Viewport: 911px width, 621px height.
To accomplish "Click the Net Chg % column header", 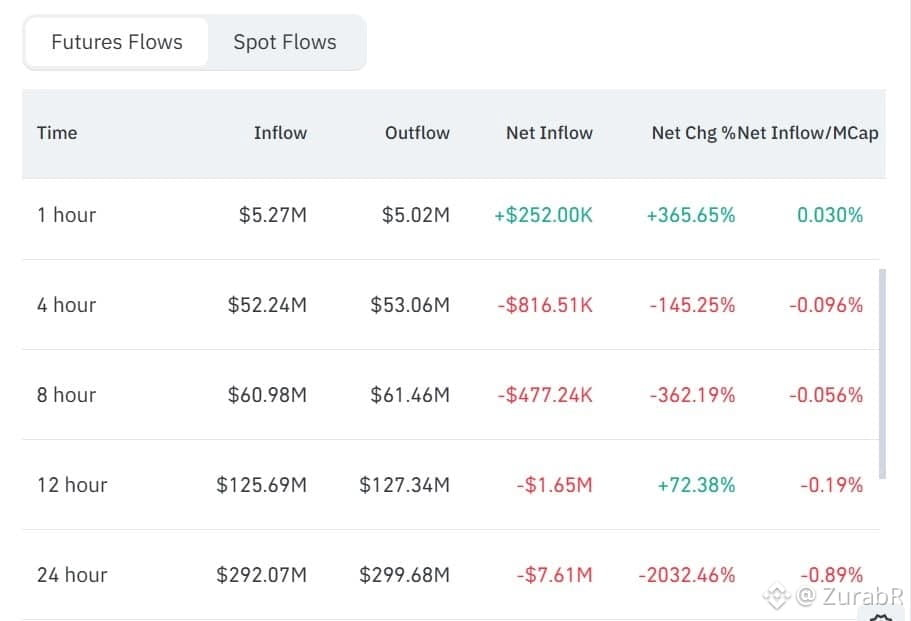I will click(x=693, y=133).
